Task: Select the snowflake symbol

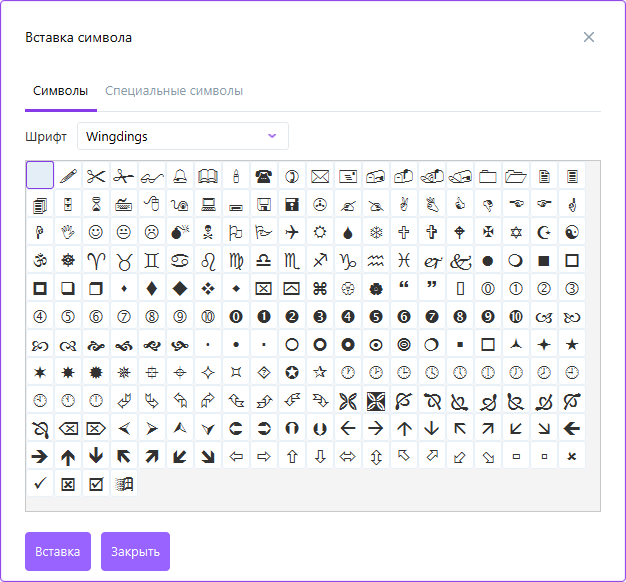Action: (375, 232)
